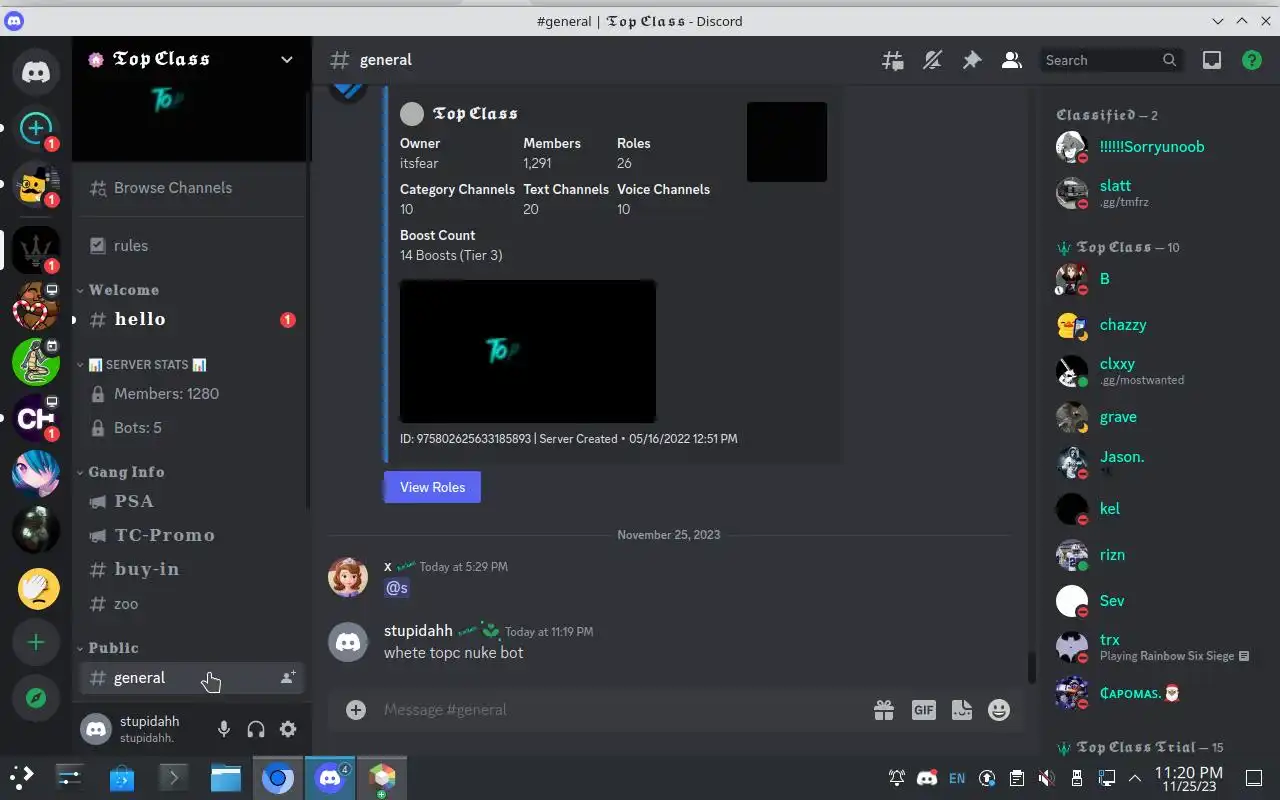Open file manager in taskbar
The width and height of the screenshot is (1280, 800).
click(226, 778)
